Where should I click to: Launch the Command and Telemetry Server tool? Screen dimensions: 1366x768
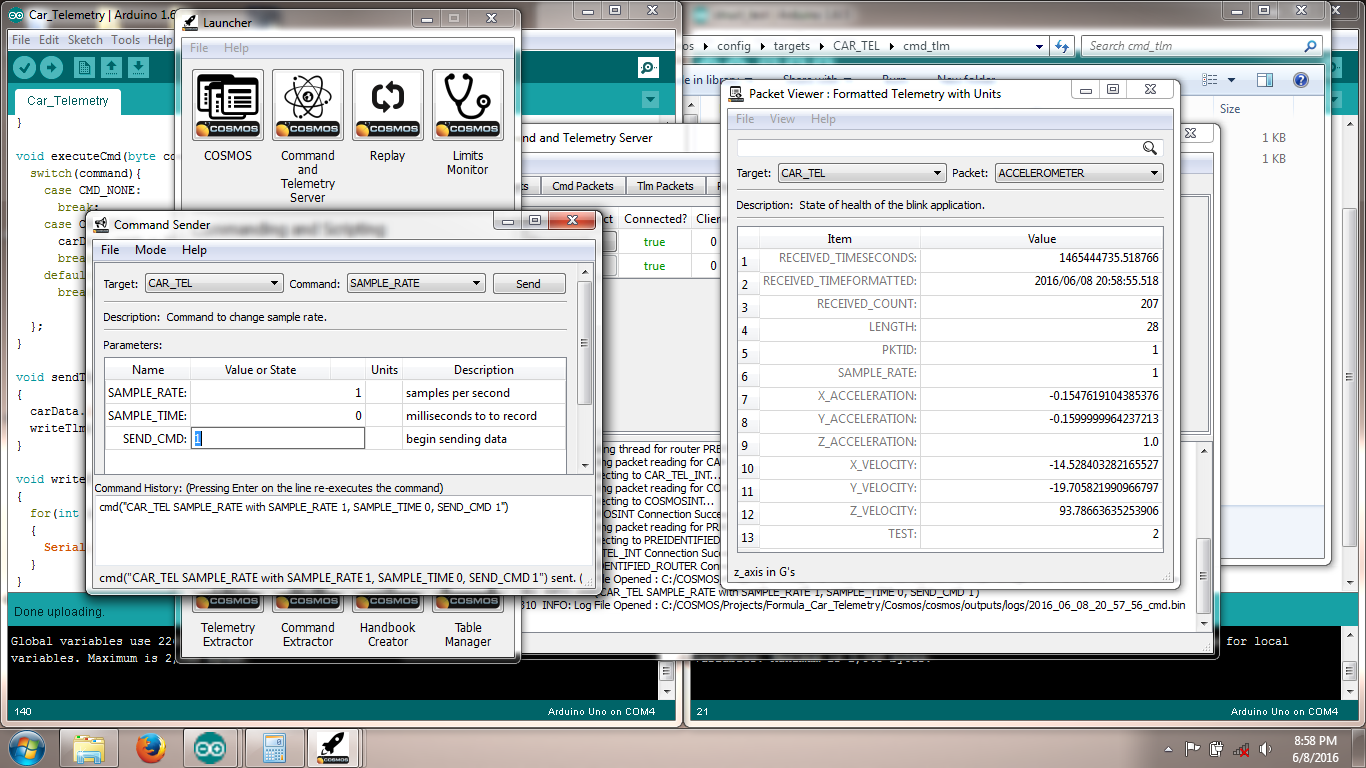click(x=307, y=104)
